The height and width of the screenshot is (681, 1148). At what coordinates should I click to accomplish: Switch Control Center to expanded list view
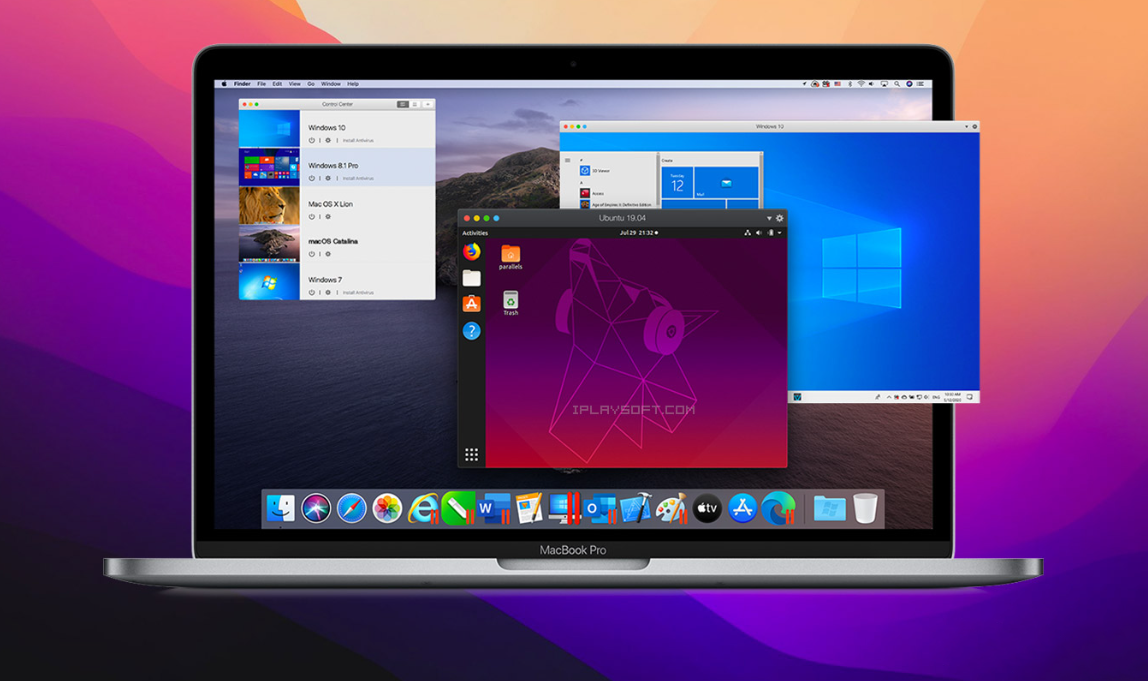pyautogui.click(x=403, y=105)
